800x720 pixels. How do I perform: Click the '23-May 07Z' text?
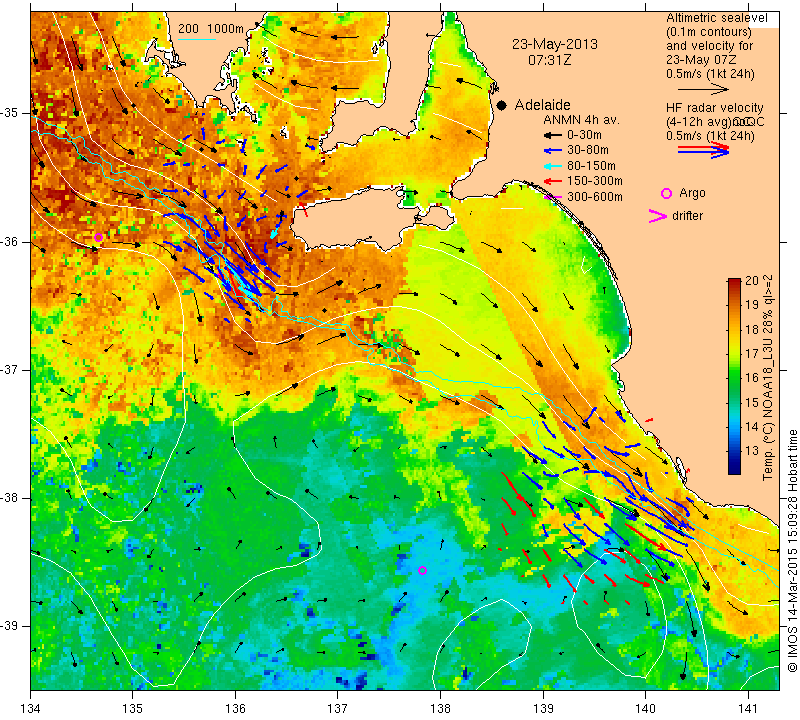click(x=701, y=60)
